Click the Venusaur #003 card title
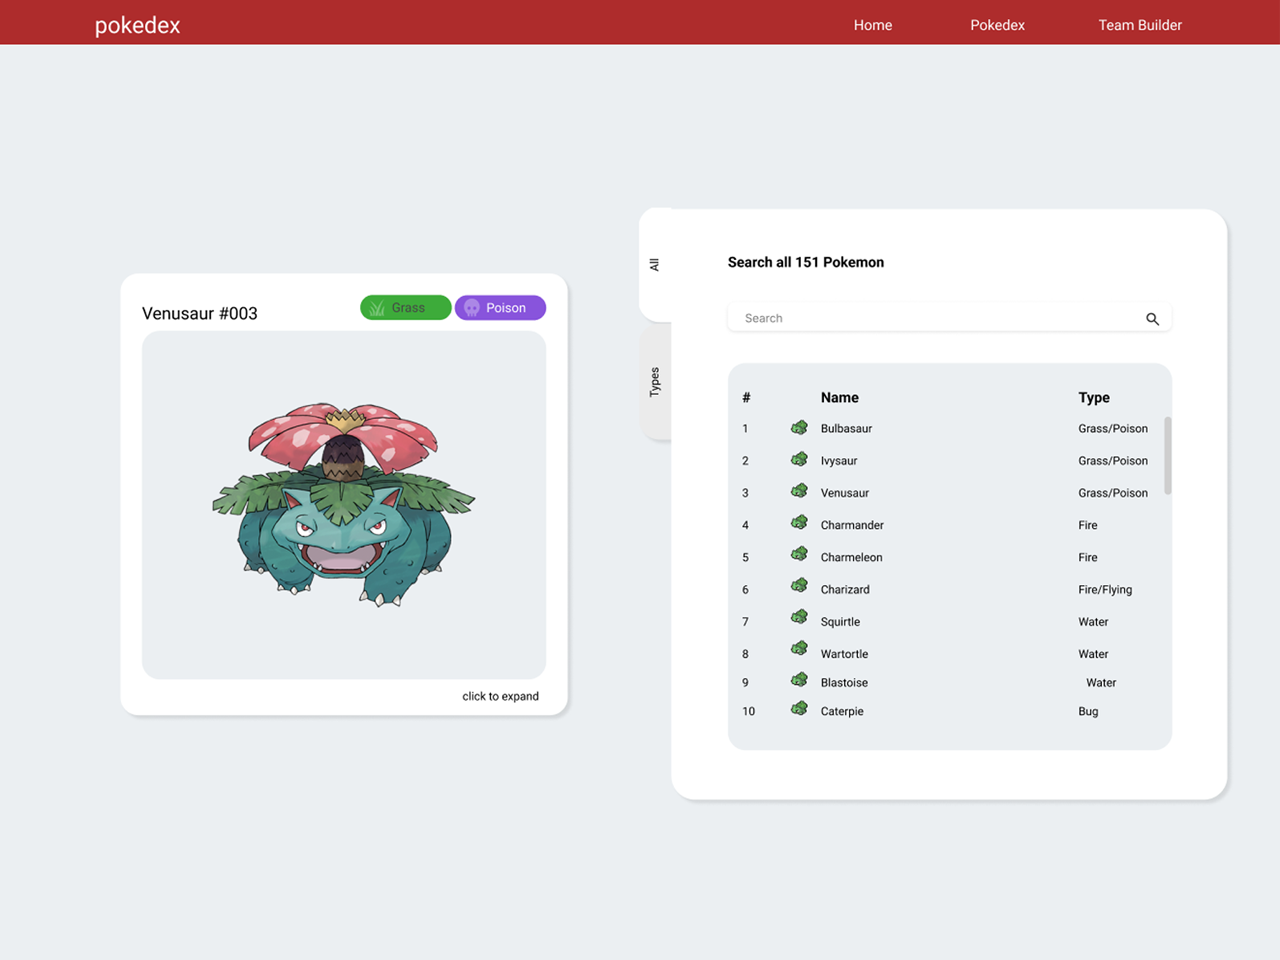This screenshot has height=960, width=1280. (x=200, y=313)
